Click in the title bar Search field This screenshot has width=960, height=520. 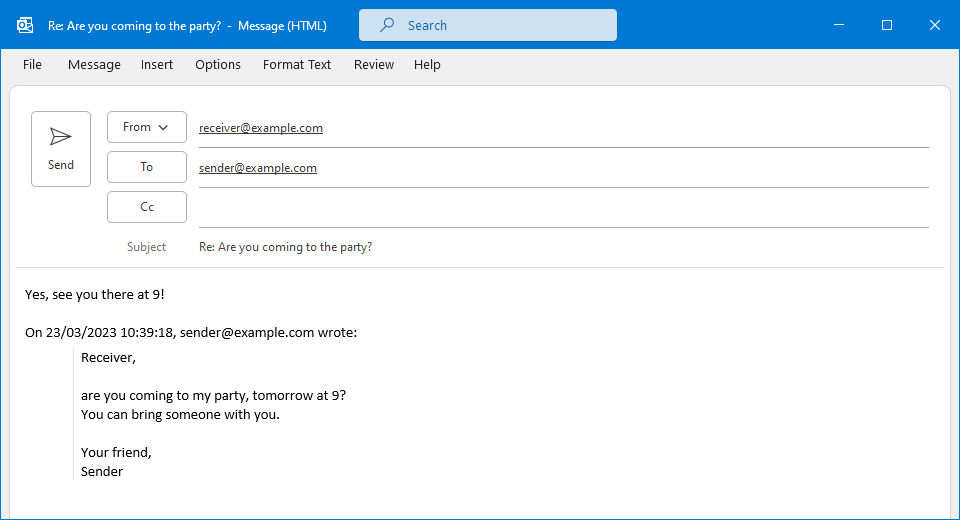[x=500, y=25]
